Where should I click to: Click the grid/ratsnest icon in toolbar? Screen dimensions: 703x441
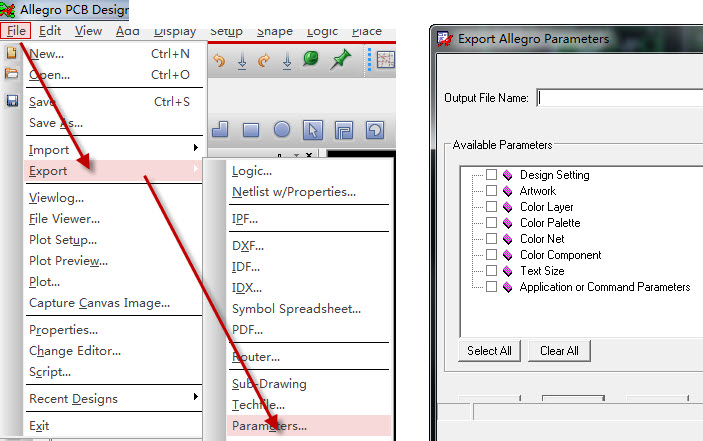coord(386,60)
